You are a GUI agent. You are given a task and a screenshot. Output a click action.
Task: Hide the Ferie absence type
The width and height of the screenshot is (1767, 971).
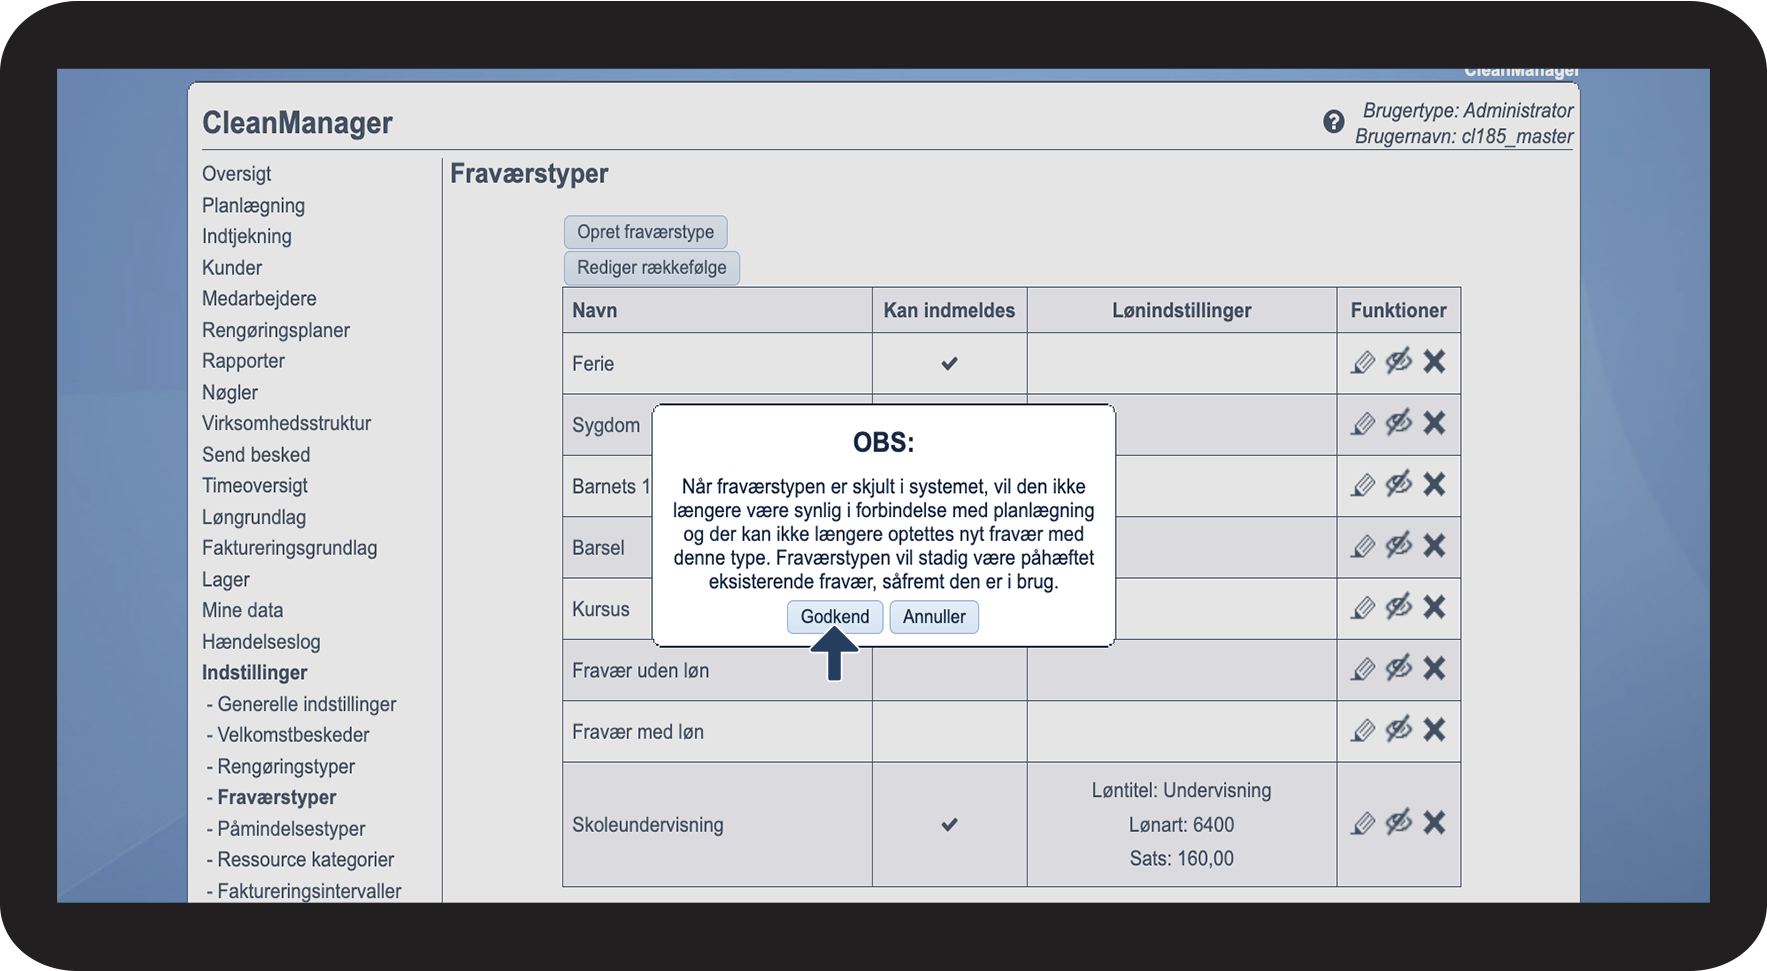pos(1398,361)
